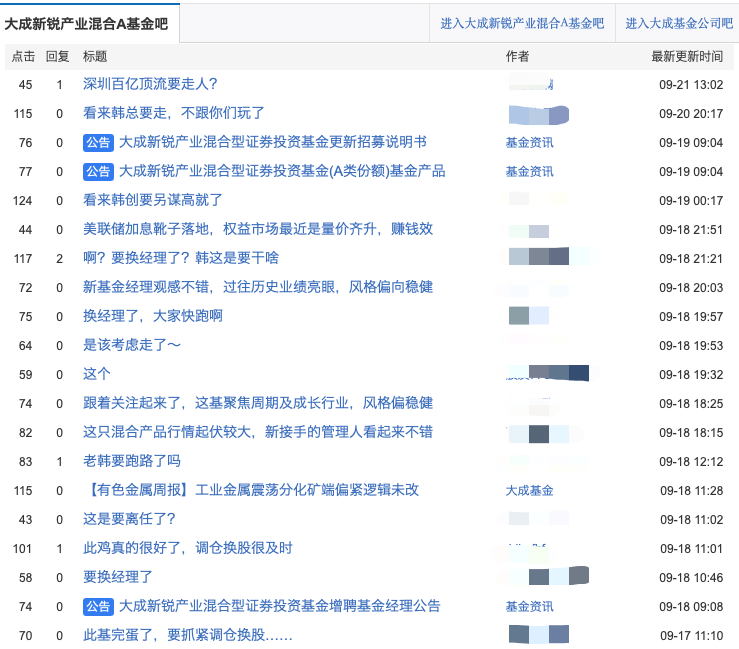Click timestamp 09-20 20:17
This screenshot has height=649, width=739.
691,114
